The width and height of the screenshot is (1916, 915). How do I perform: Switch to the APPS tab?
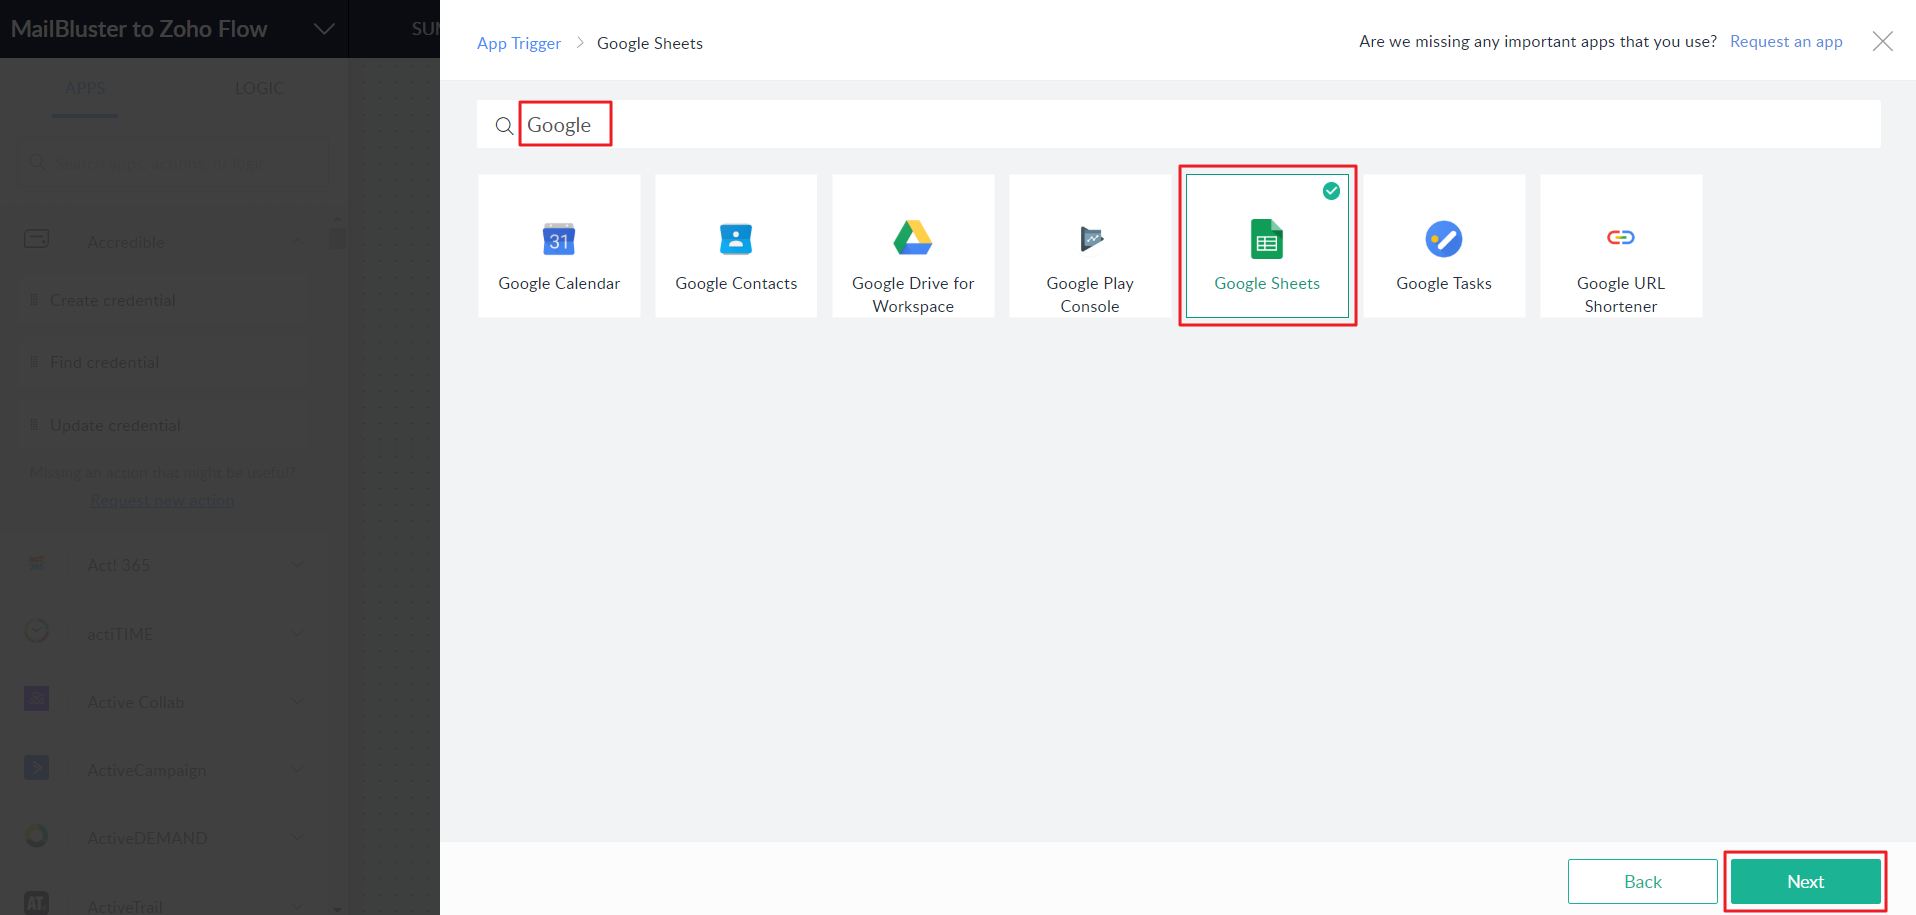(x=85, y=88)
